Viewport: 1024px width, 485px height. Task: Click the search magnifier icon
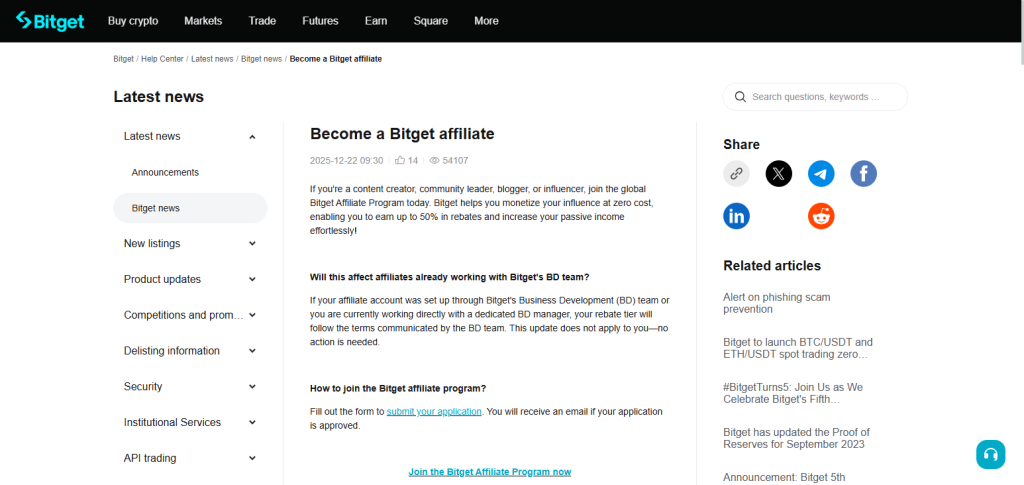740,97
